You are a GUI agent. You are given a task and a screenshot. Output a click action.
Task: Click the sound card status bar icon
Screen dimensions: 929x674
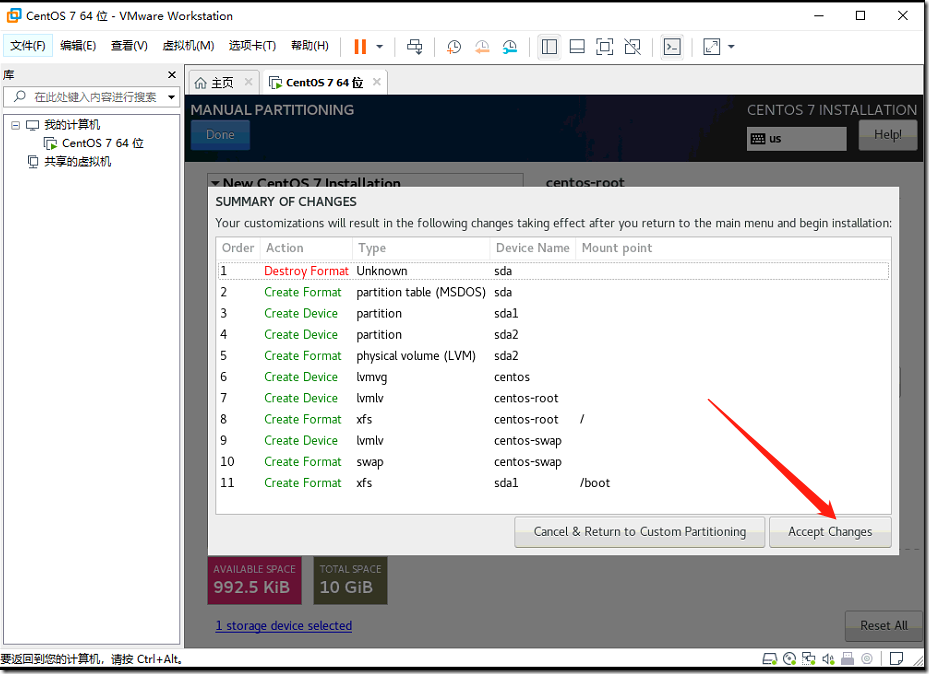[828, 659]
